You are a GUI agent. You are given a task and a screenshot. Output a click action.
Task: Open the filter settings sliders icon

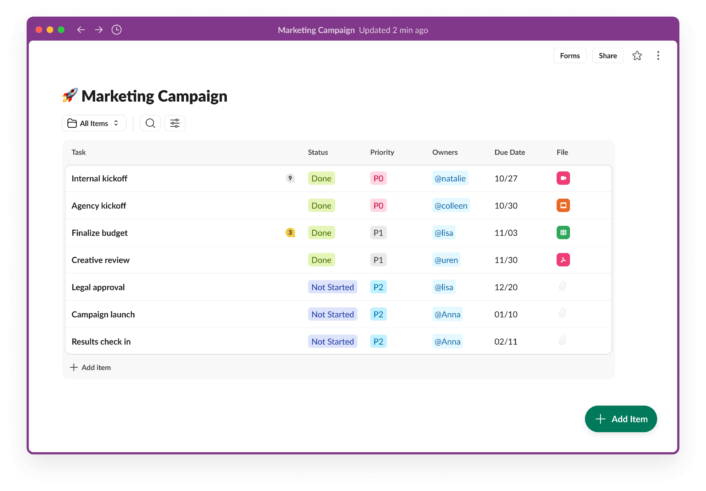click(175, 123)
